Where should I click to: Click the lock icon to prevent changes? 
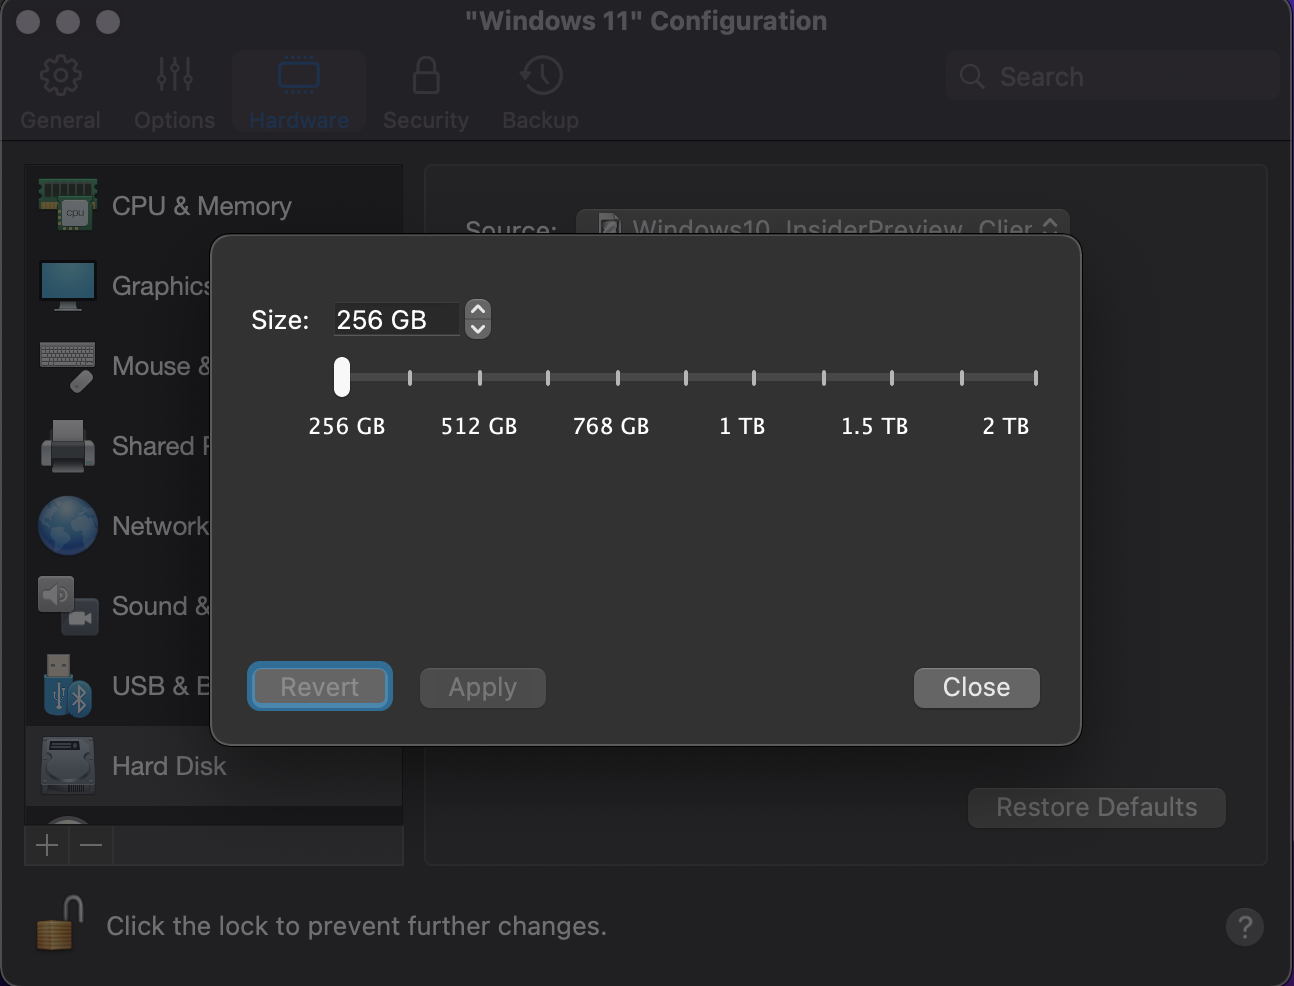pos(60,924)
